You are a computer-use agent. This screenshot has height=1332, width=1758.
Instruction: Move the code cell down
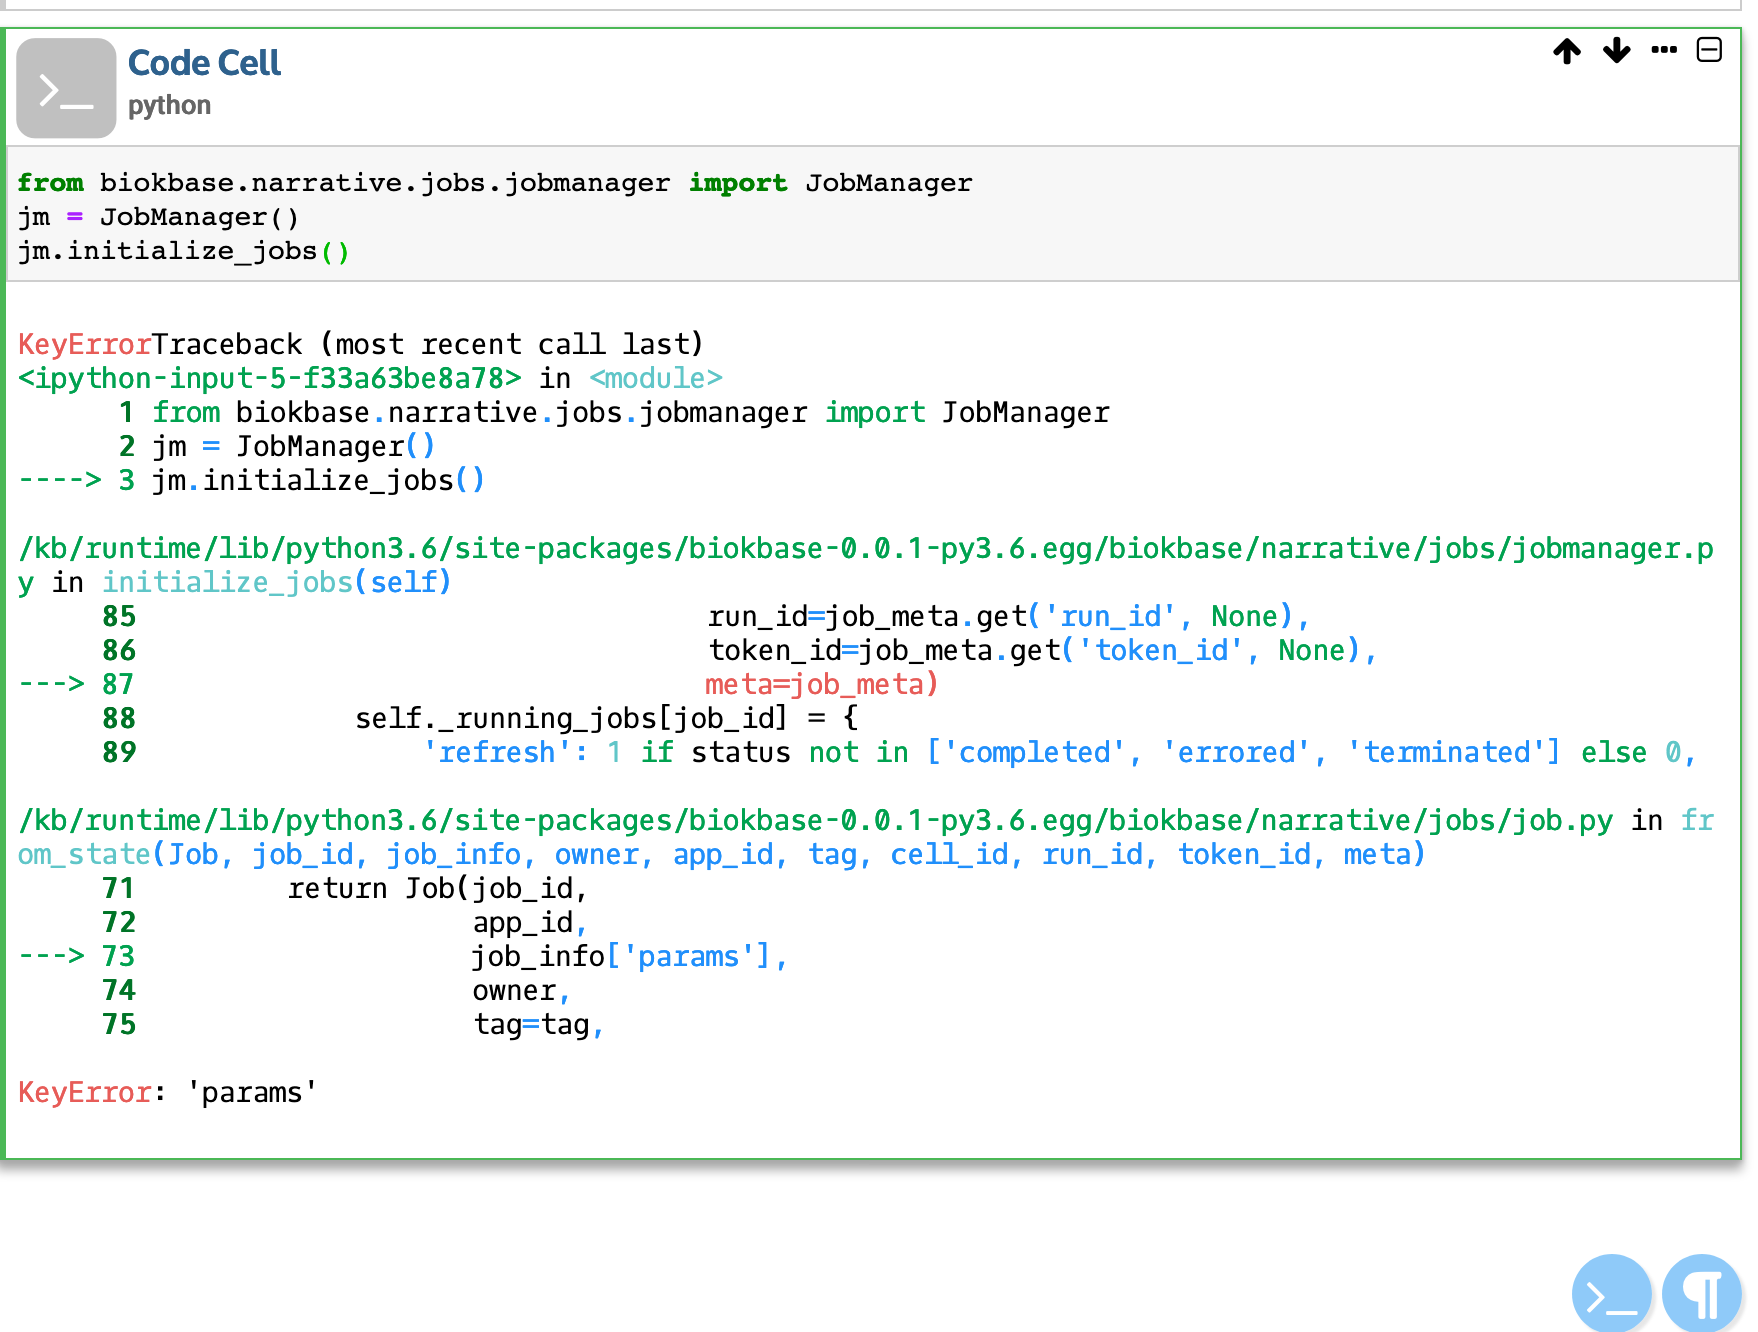1614,51
